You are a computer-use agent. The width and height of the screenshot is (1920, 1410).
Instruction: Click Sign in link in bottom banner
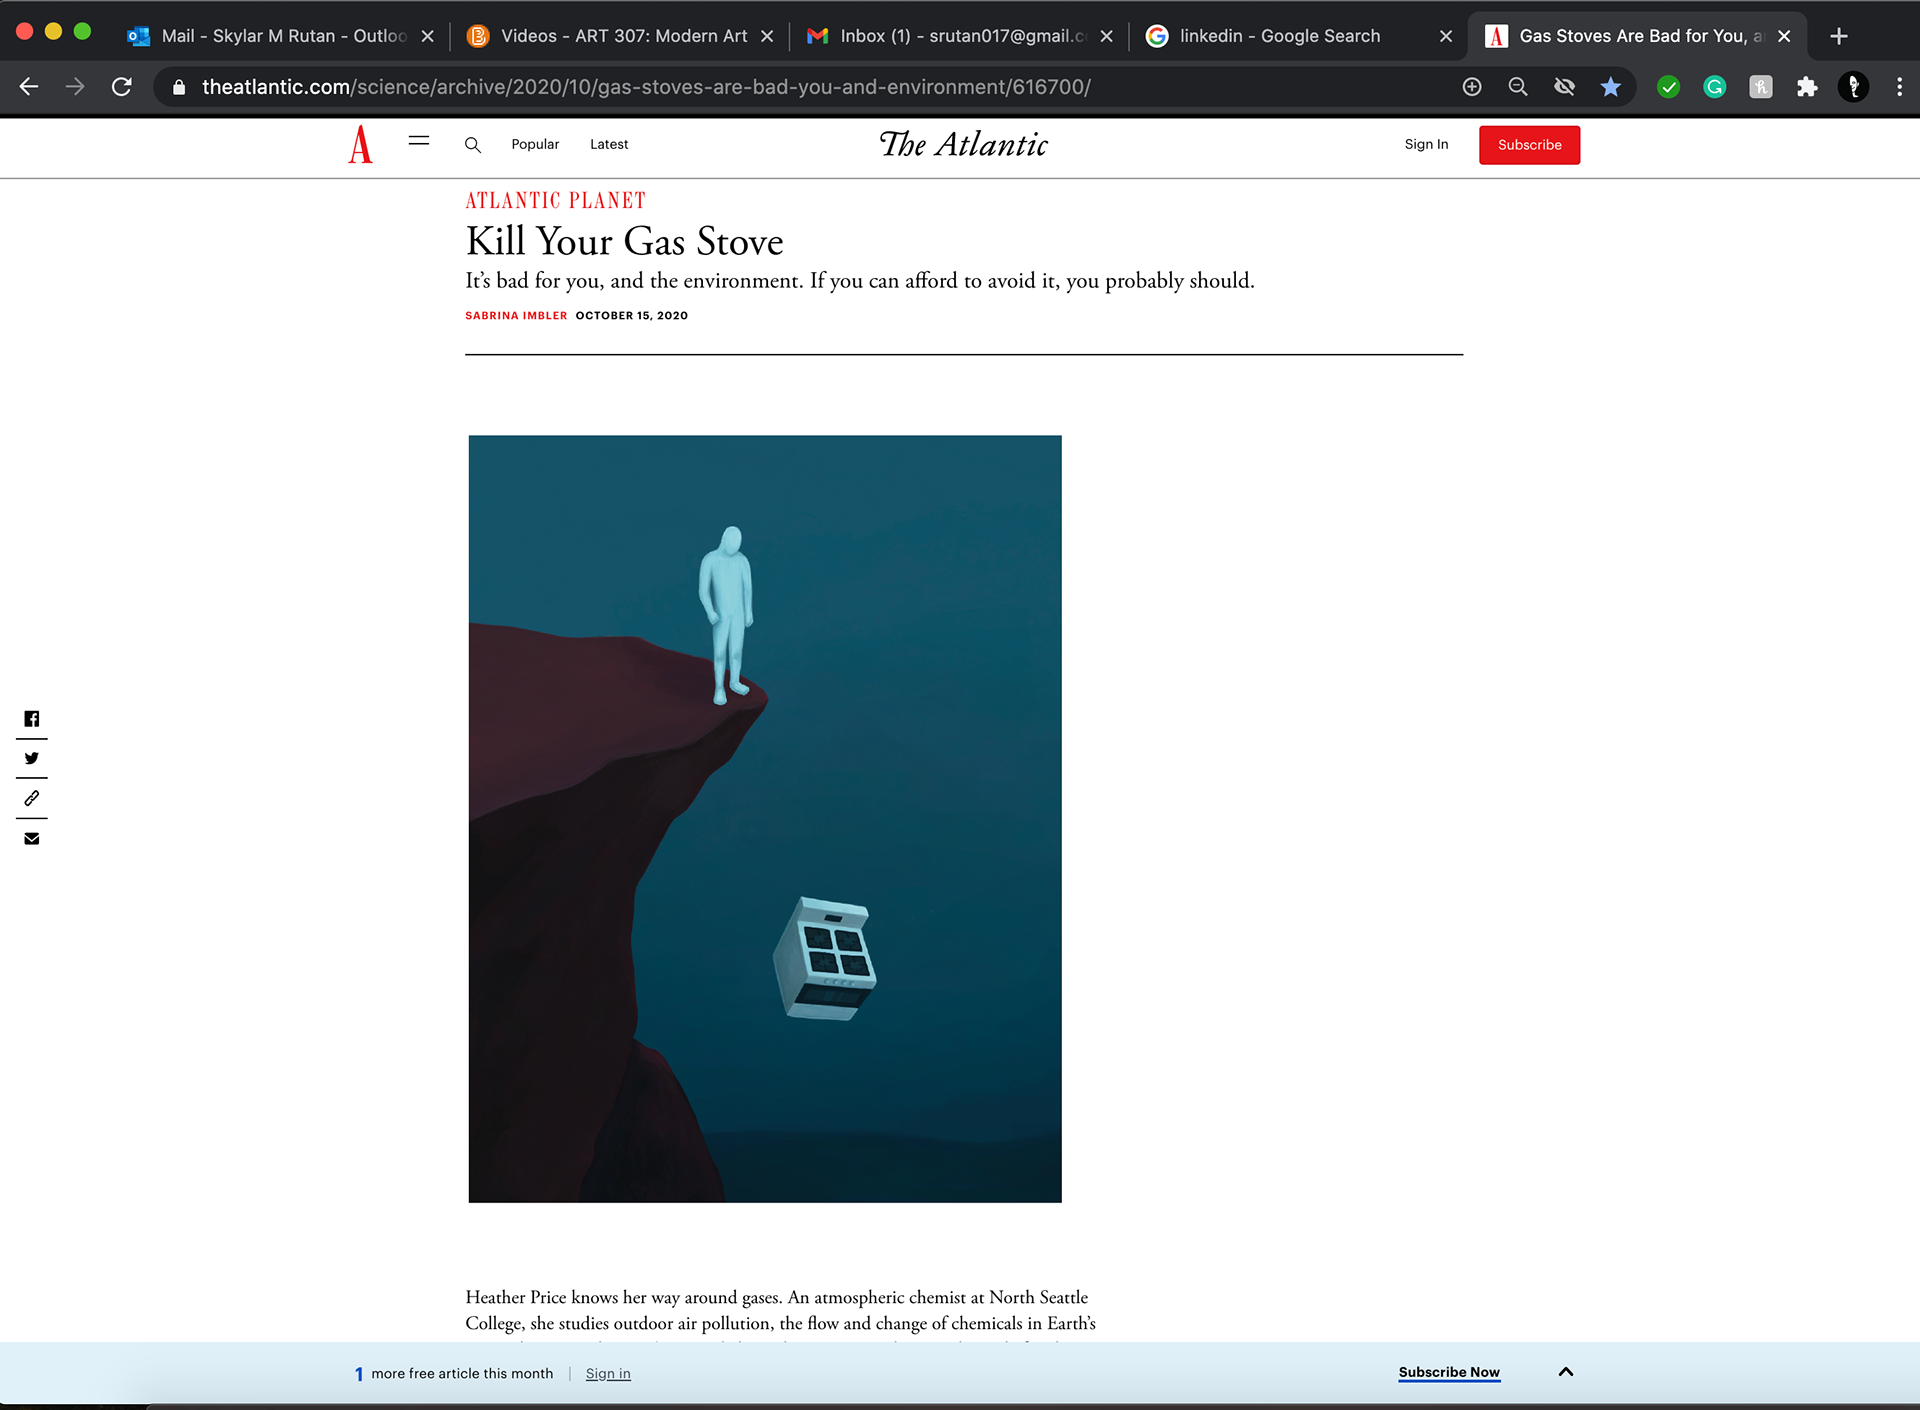pos(608,1373)
